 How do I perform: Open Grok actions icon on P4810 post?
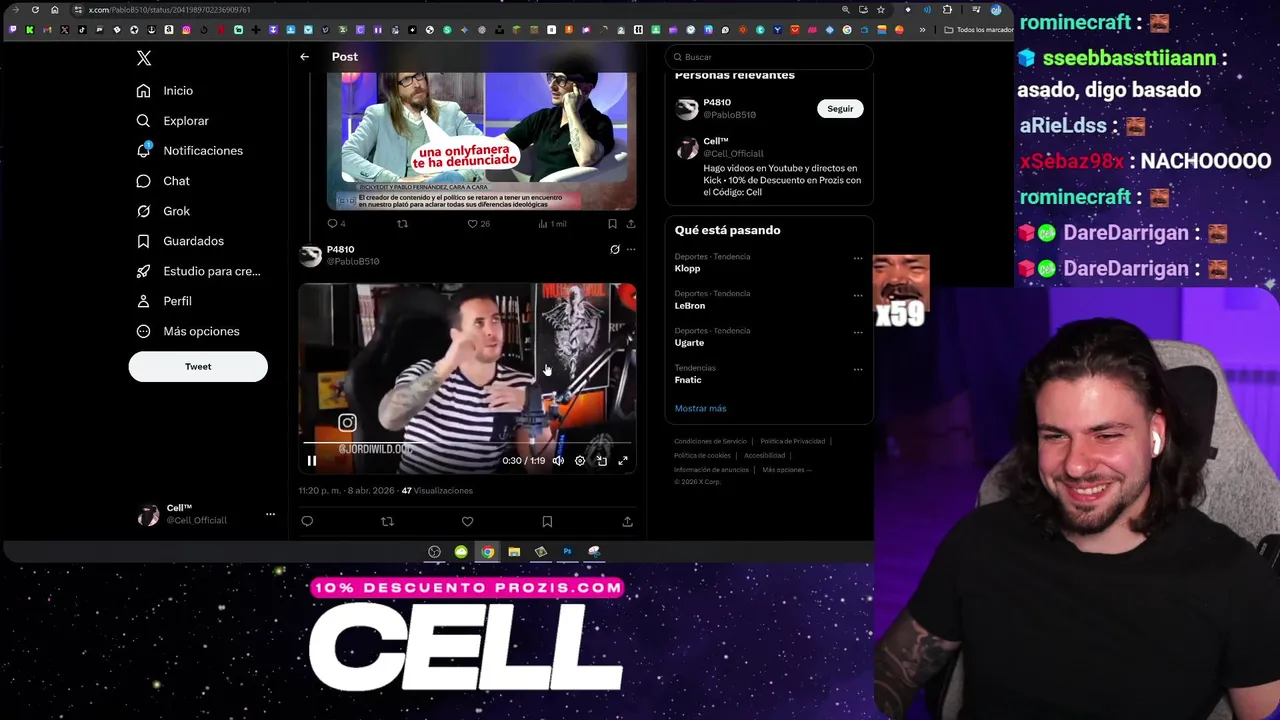point(615,249)
